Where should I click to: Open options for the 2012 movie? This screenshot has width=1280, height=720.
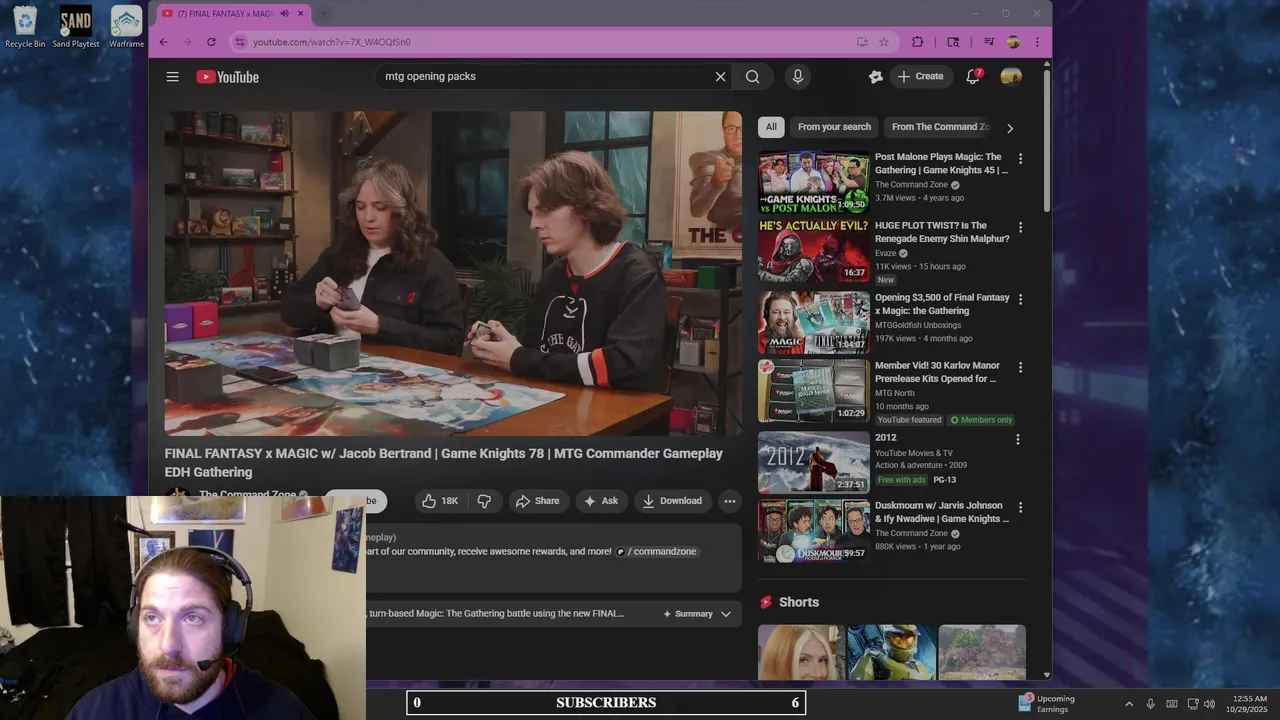[1018, 439]
